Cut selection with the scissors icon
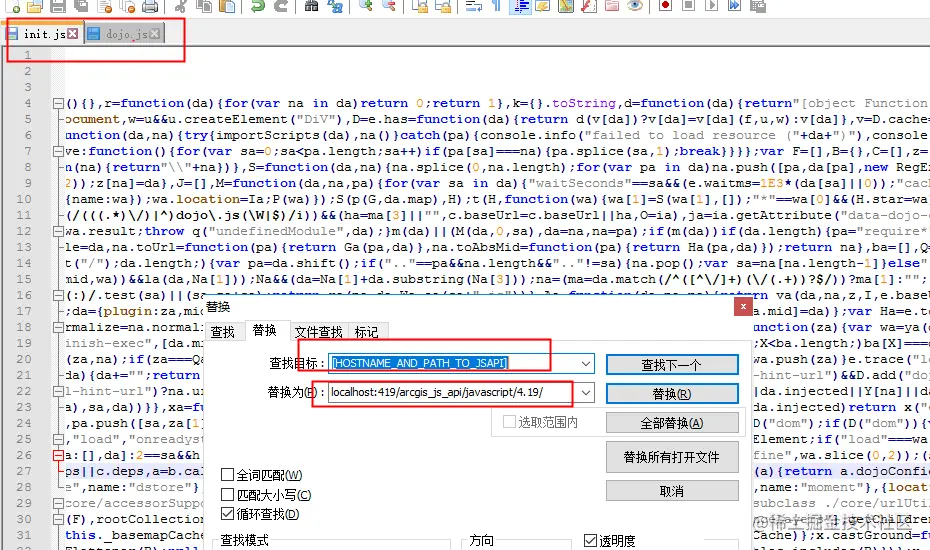930x550 pixels. point(181,6)
